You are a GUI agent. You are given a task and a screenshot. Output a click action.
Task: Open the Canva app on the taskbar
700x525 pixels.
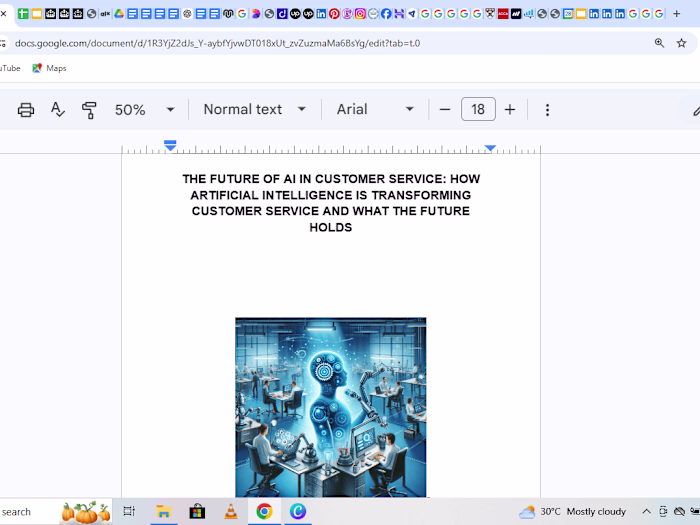(x=298, y=512)
